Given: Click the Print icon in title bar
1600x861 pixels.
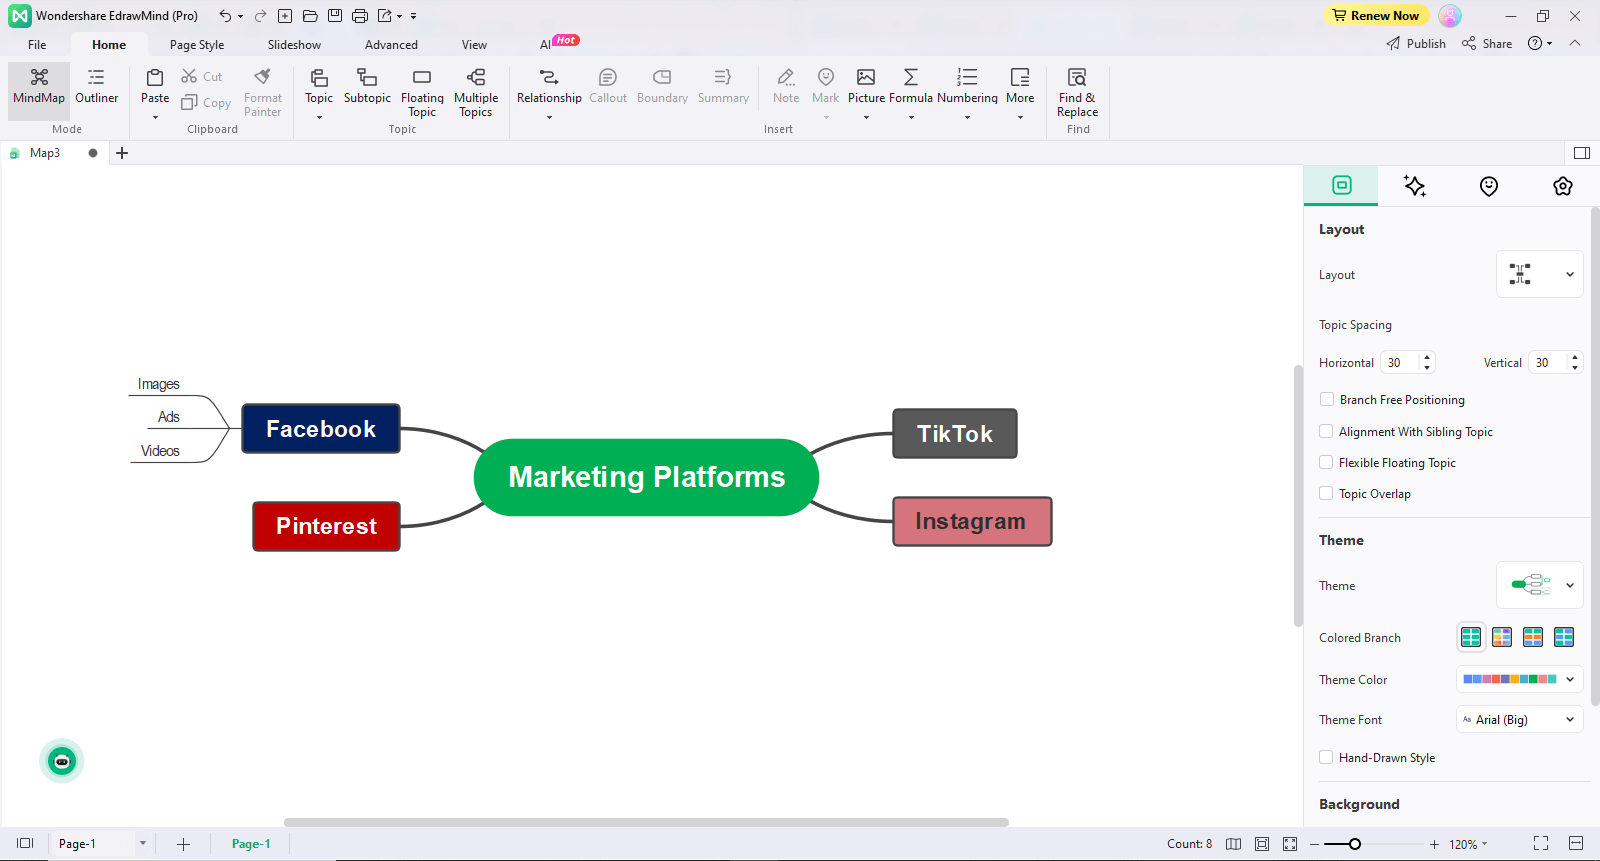Looking at the screenshot, I should tap(360, 16).
